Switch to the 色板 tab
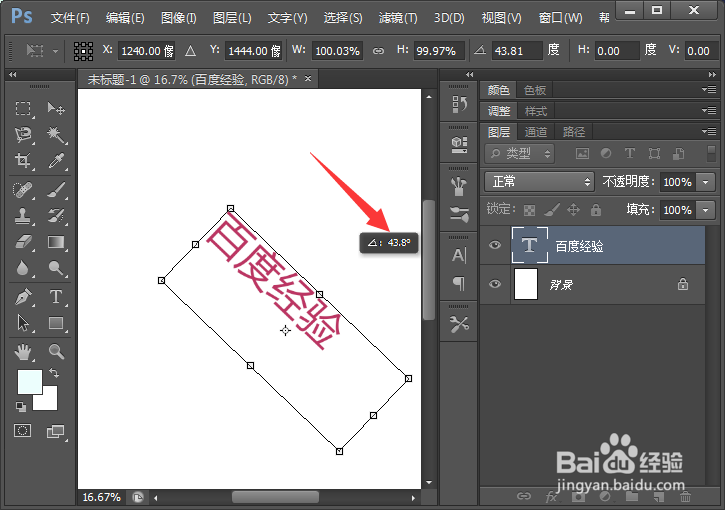Viewport: 725px width, 510px height. point(535,90)
